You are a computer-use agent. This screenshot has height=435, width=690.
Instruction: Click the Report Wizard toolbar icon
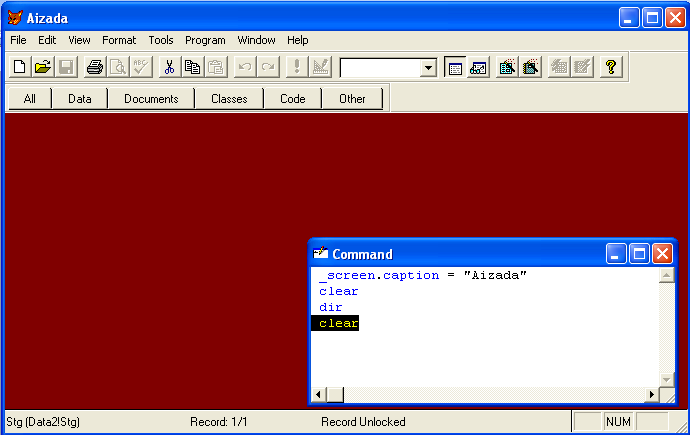tap(530, 67)
